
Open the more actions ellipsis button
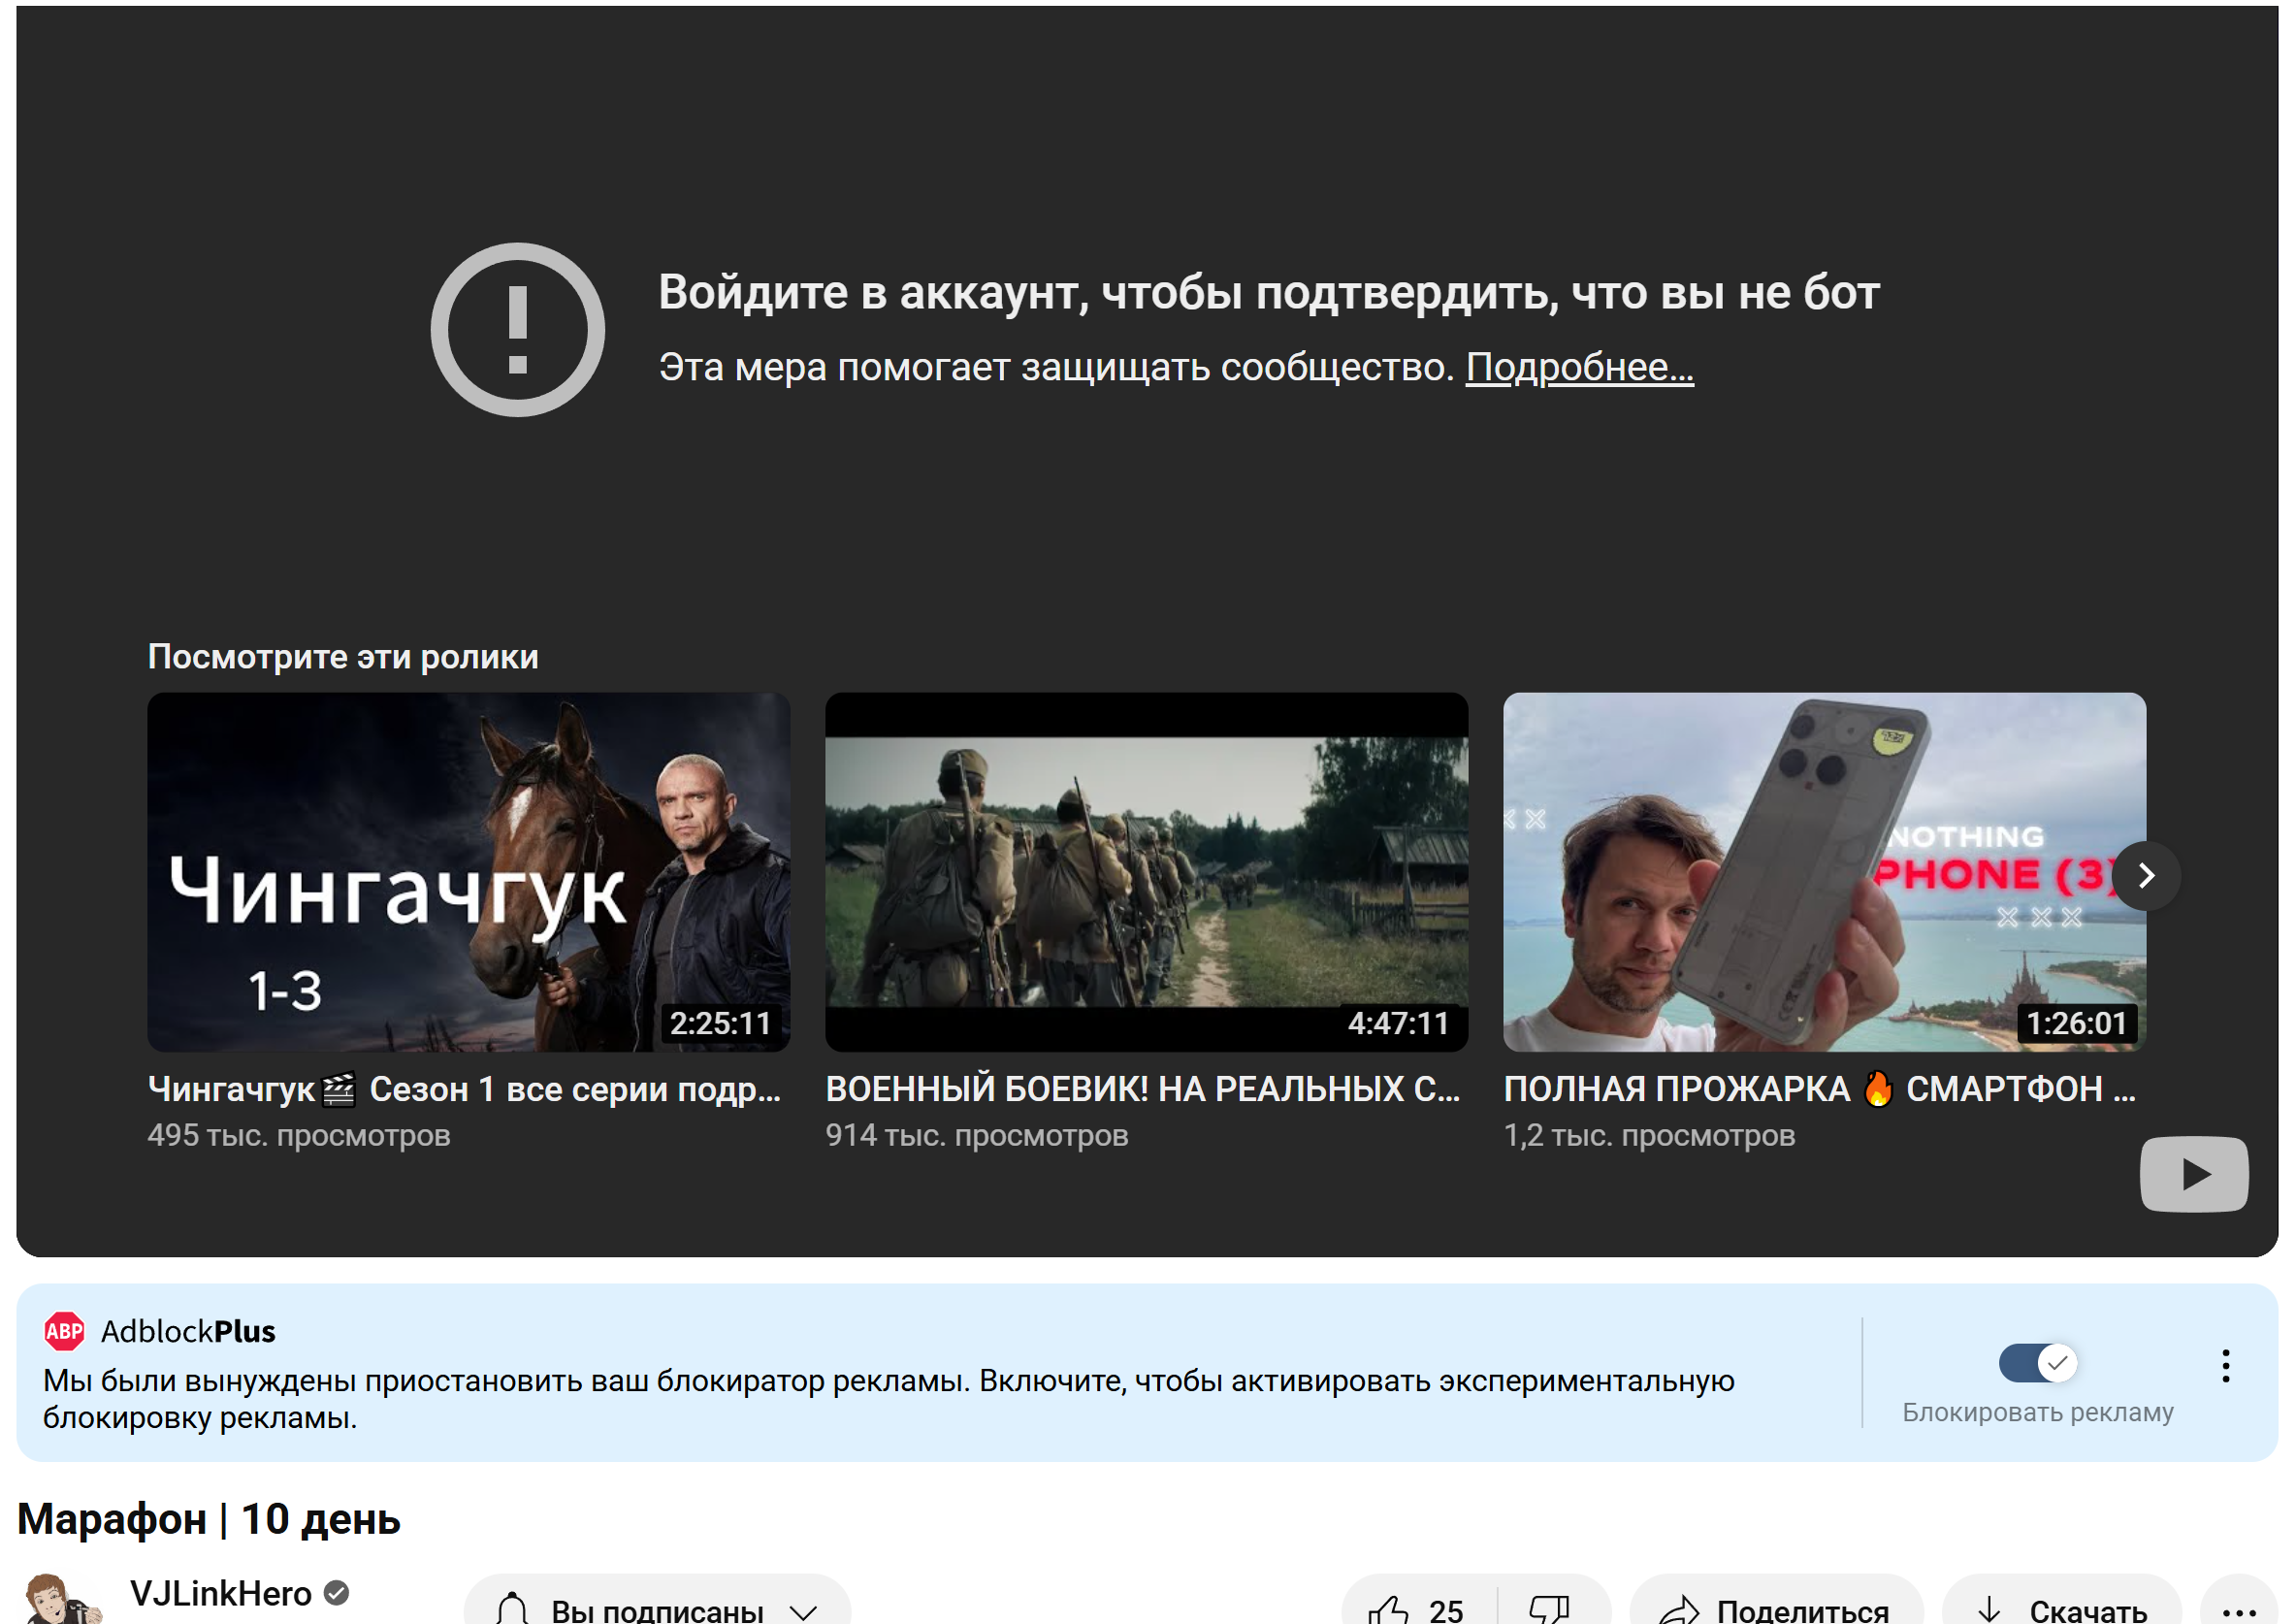[x=2238, y=1610]
